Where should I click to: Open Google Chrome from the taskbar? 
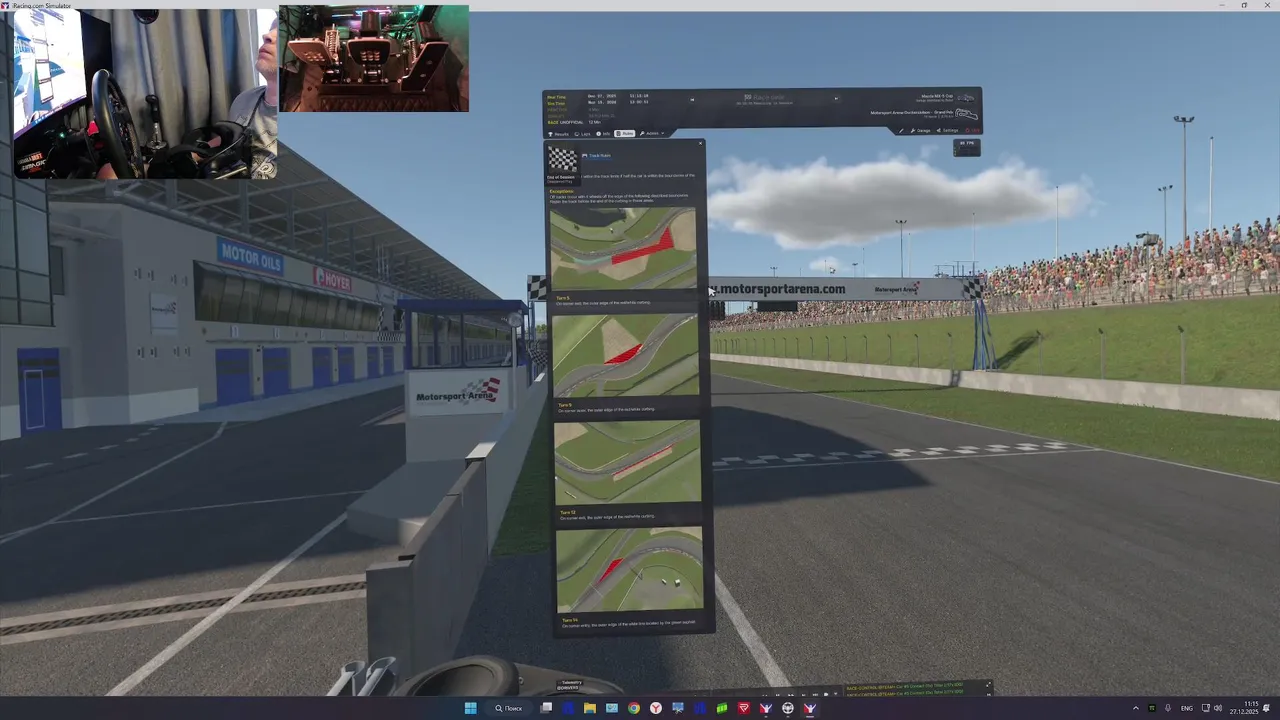click(x=634, y=708)
